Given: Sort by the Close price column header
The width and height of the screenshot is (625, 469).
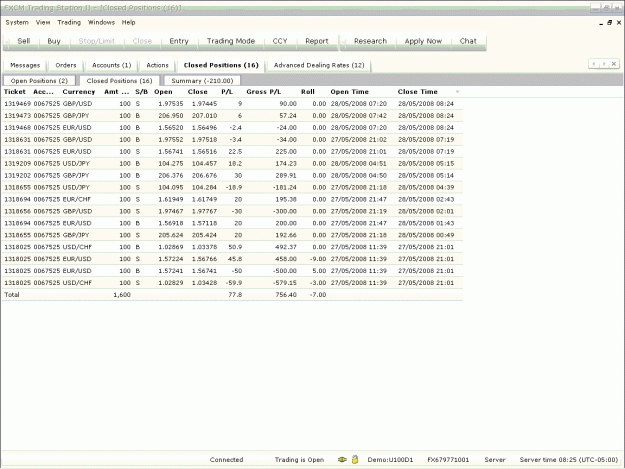Looking at the screenshot, I should click(x=197, y=92).
